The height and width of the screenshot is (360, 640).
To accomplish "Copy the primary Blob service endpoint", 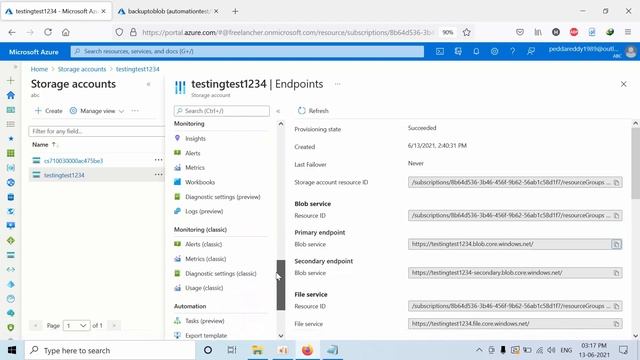I will (616, 244).
